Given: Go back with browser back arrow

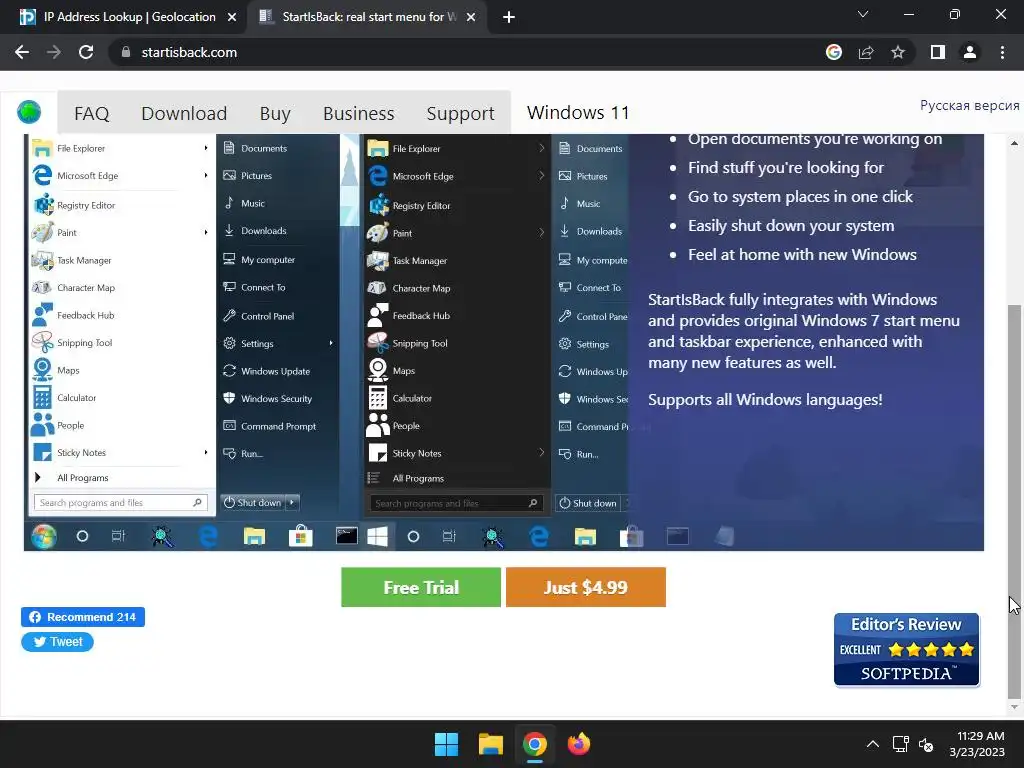Looking at the screenshot, I should click(22, 52).
